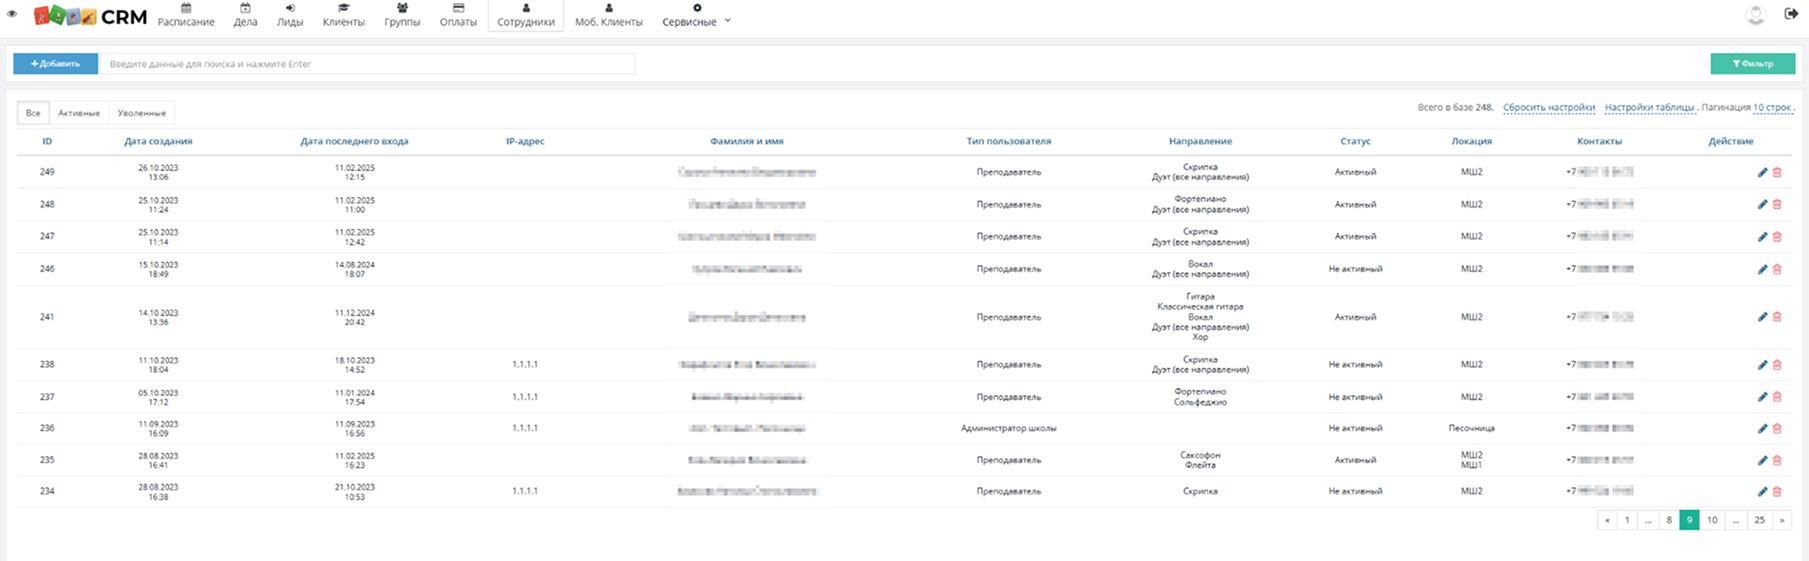1809x561 pixels.
Task: Click the eye icon in top-left corner
Action: [12, 15]
